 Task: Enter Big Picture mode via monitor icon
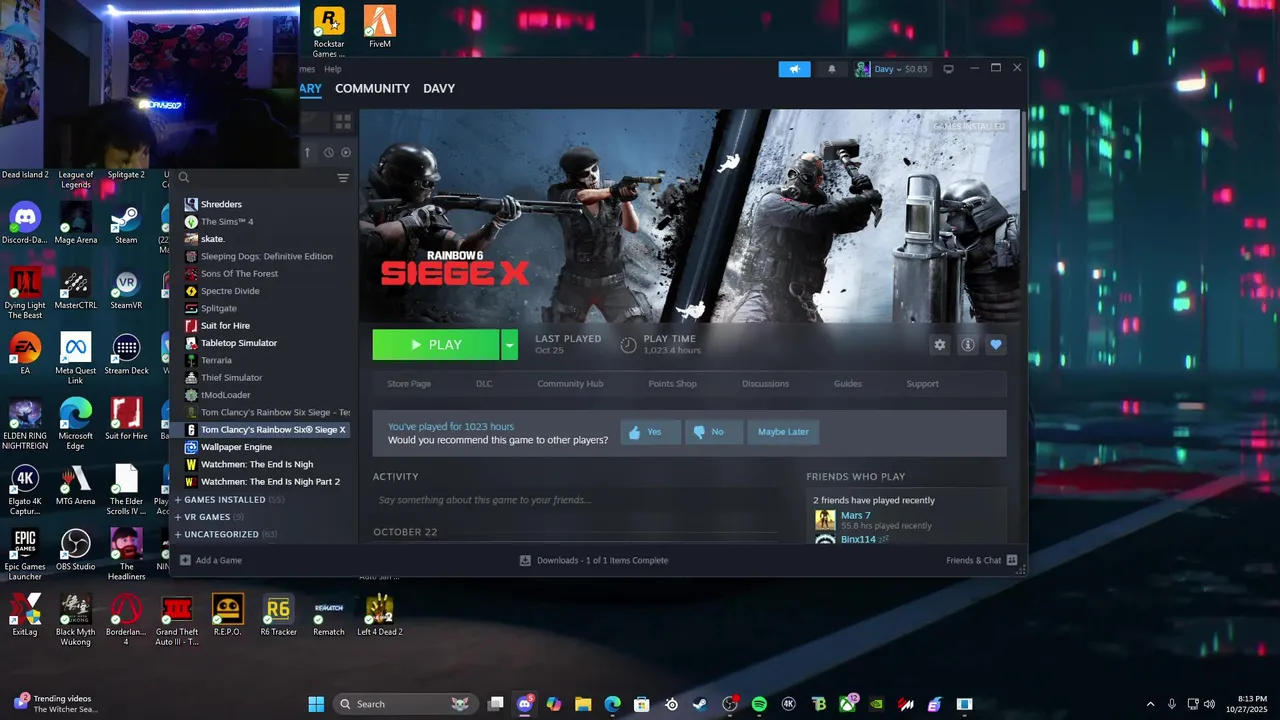click(948, 69)
